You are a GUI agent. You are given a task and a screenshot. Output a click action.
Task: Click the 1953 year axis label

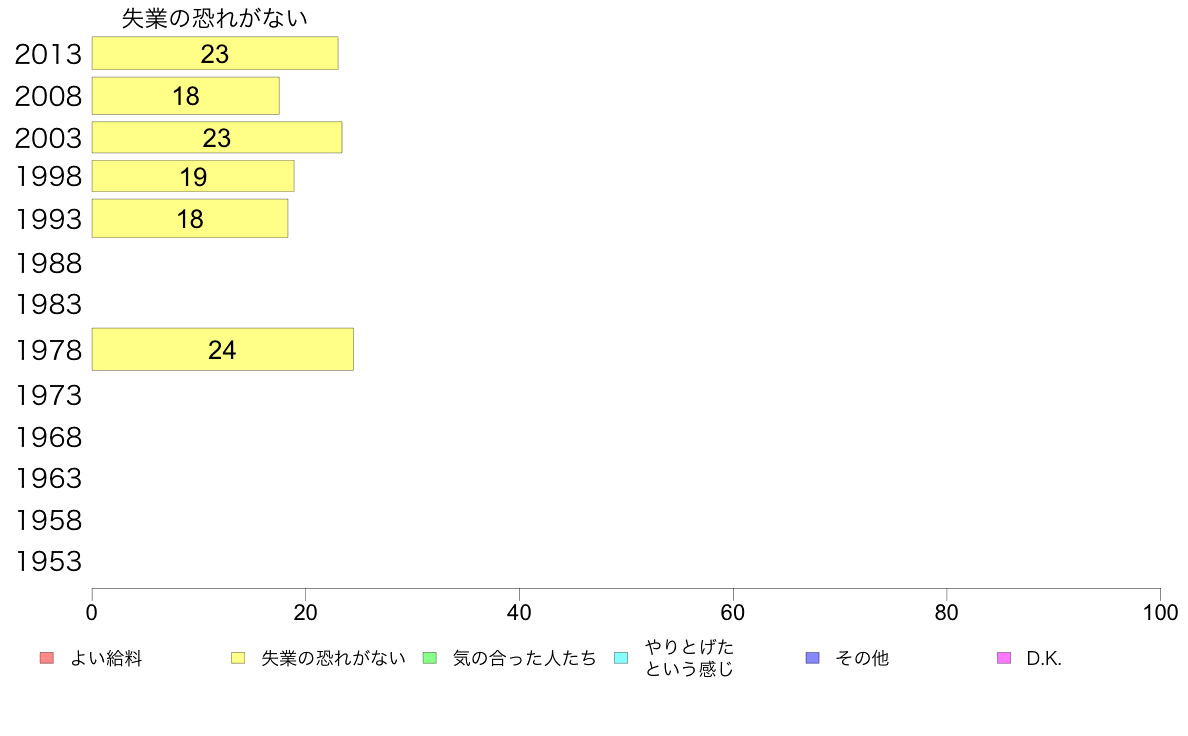[x=48, y=562]
